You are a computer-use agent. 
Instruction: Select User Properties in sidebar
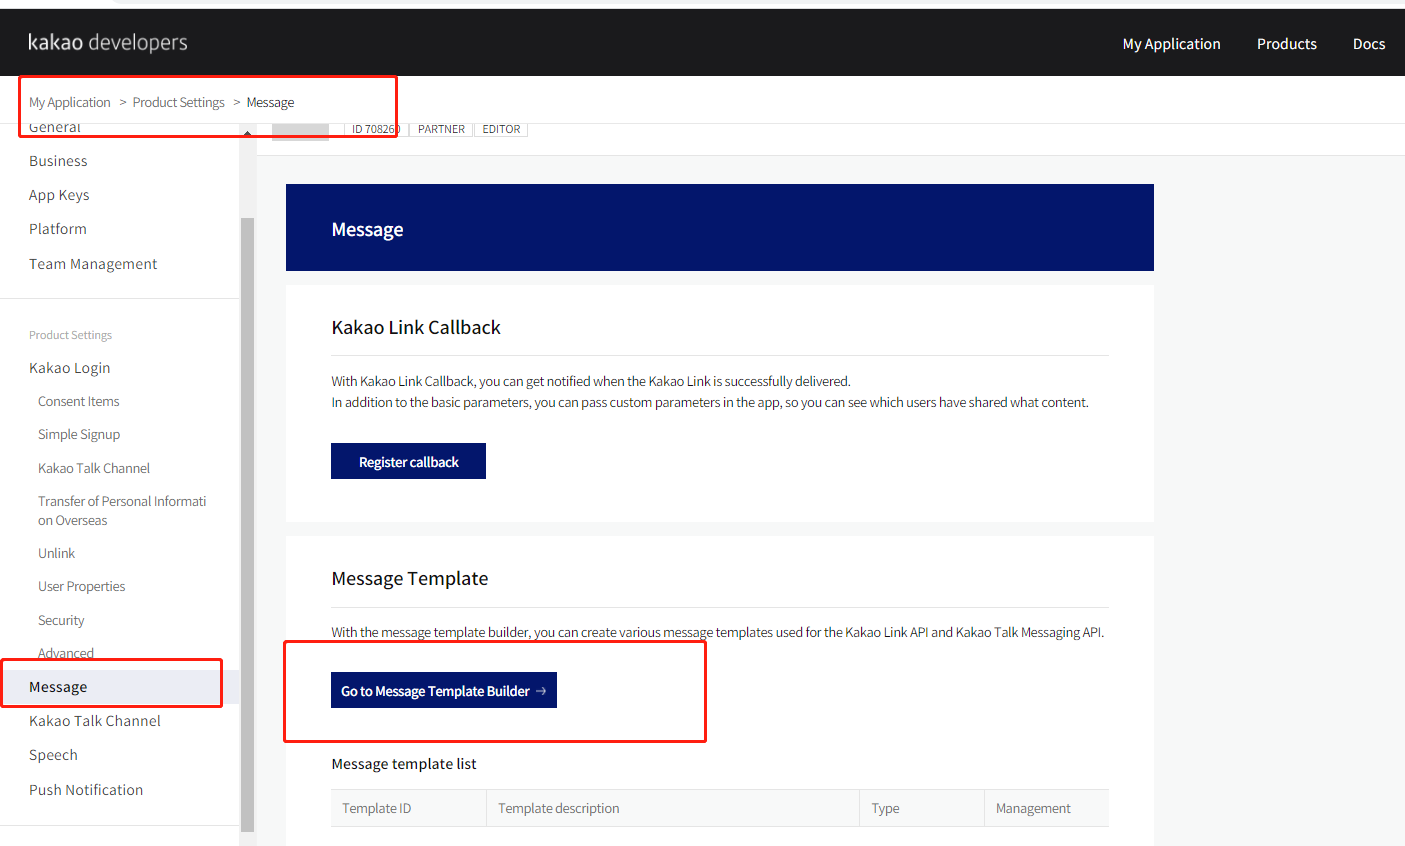click(82, 586)
